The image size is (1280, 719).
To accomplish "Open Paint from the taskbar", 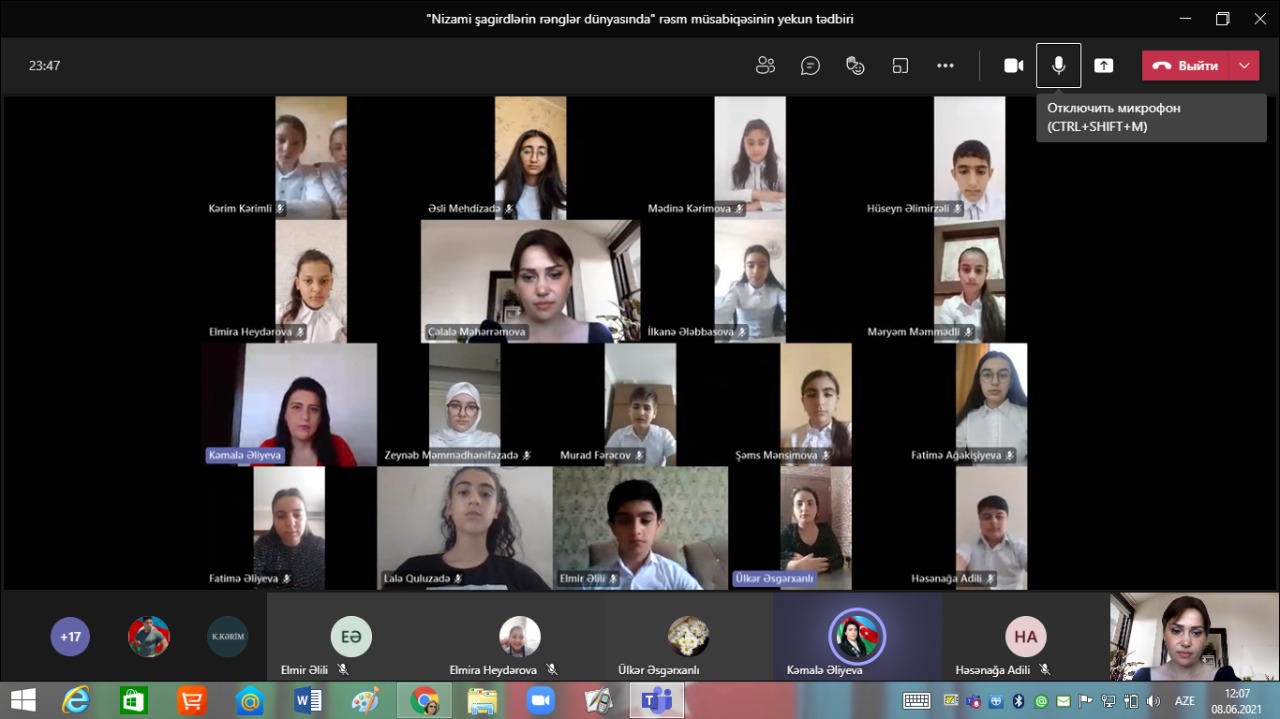I will tap(366, 700).
